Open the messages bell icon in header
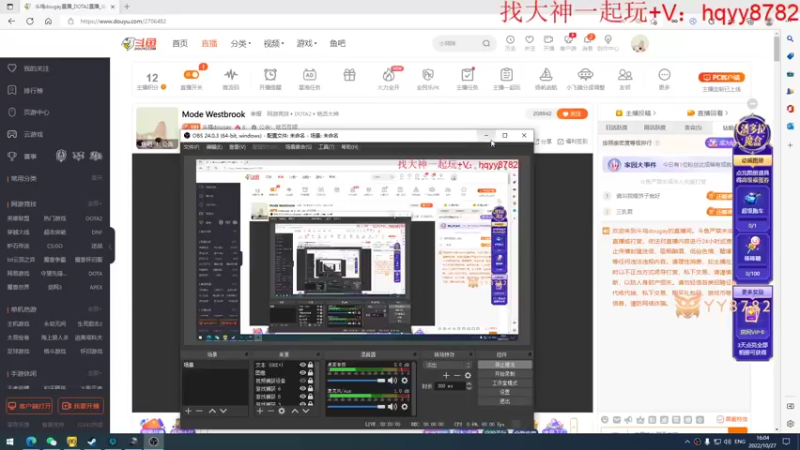The image size is (800, 450). pyautogui.click(x=587, y=40)
